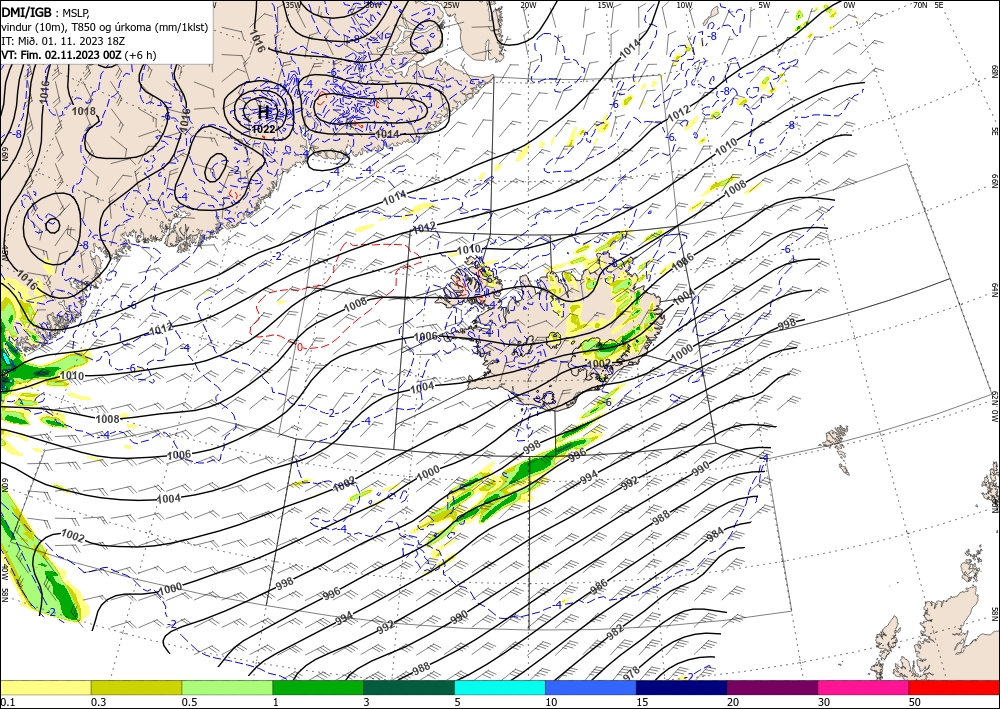The width and height of the screenshot is (1000, 709).
Task: Click the light yellow 0.1 legend swatch
Action: click(45, 687)
